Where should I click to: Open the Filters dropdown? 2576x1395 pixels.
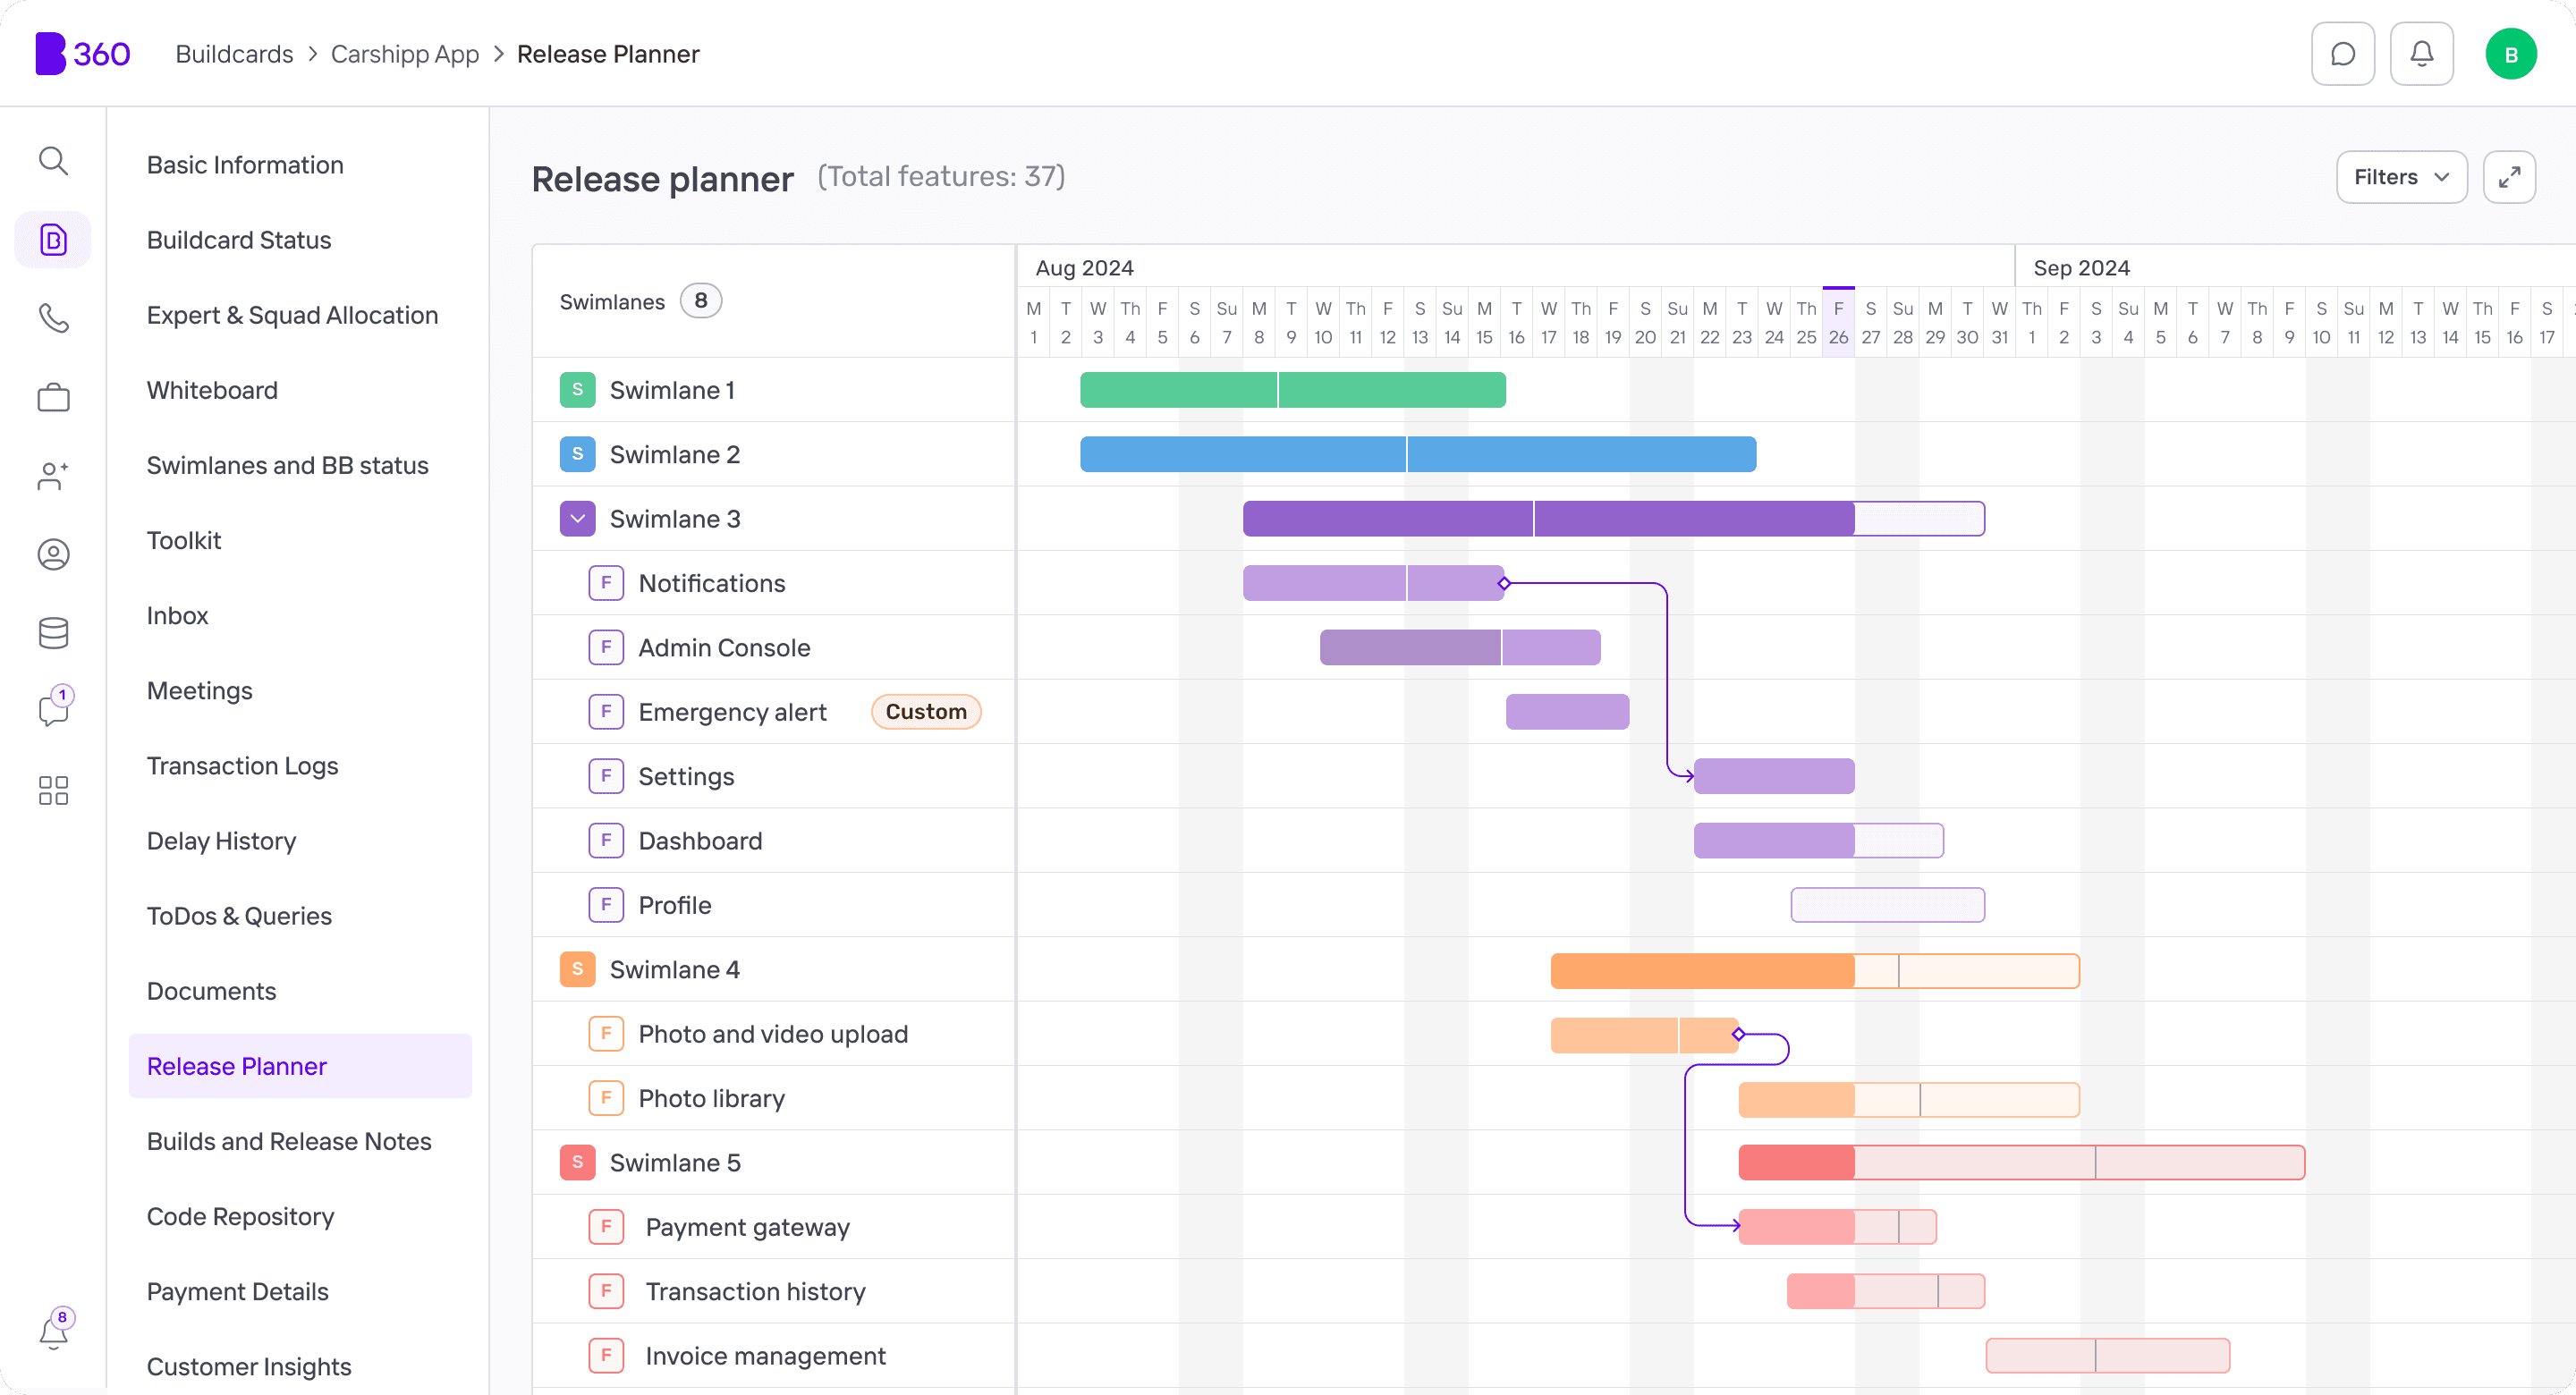click(2401, 178)
